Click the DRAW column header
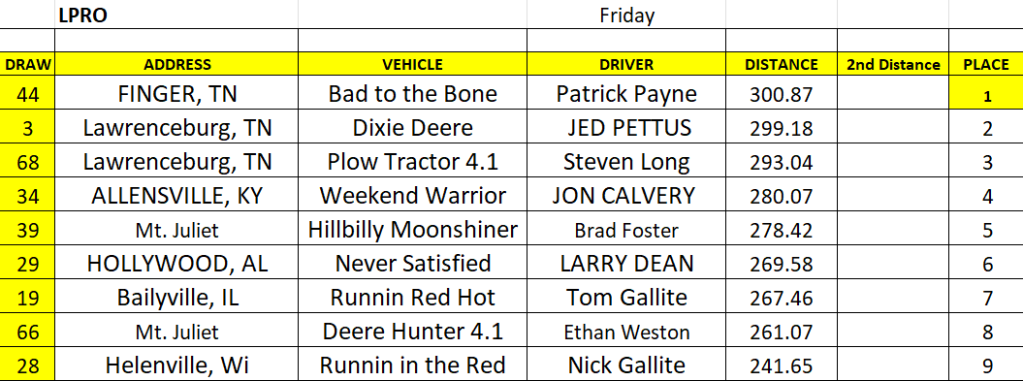The width and height of the screenshot is (1023, 381). [28, 65]
